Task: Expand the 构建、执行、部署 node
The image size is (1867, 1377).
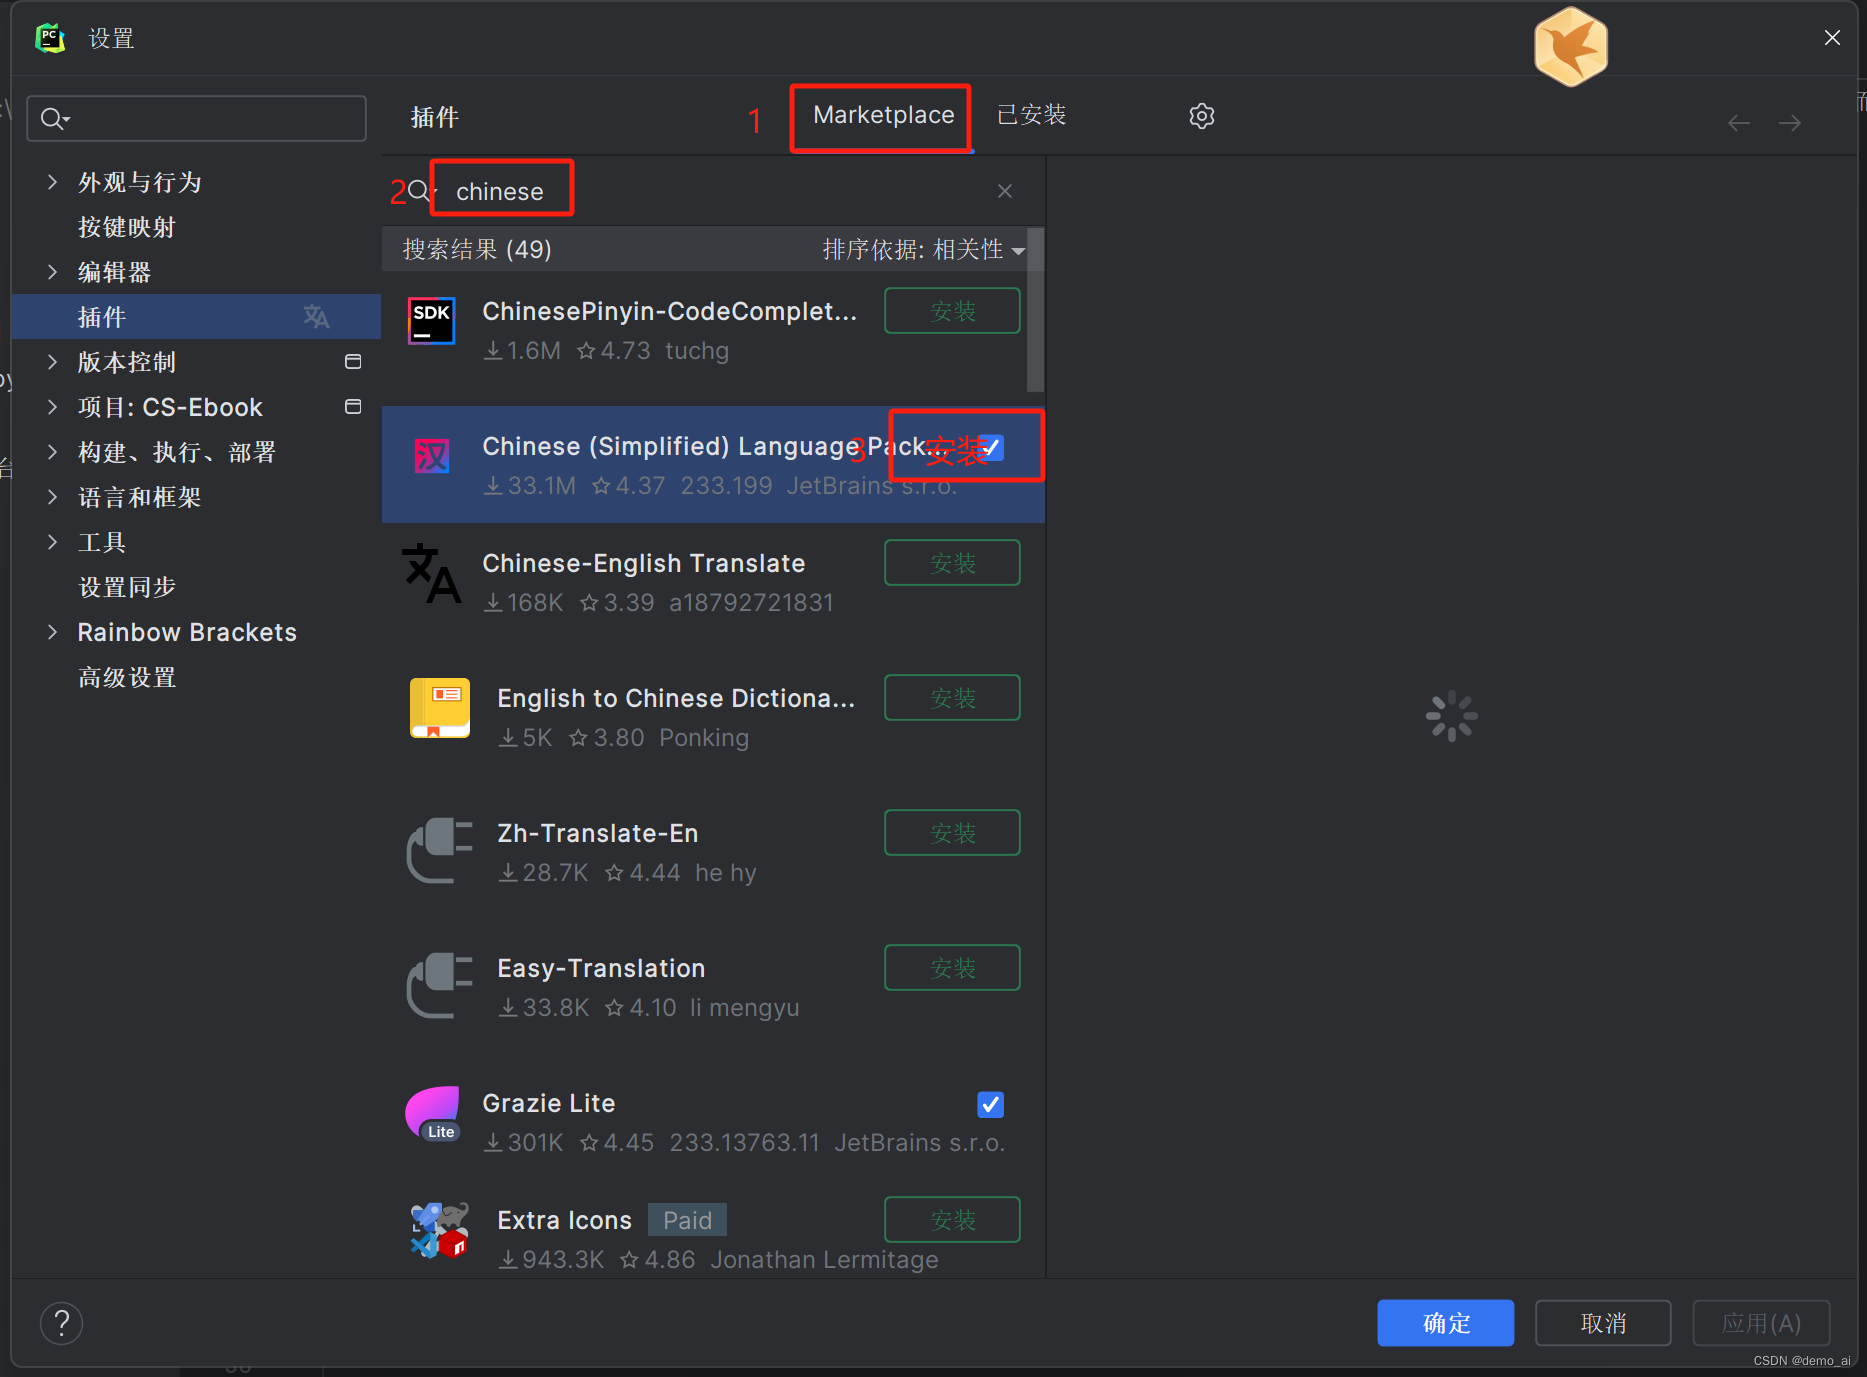Action: 52,452
